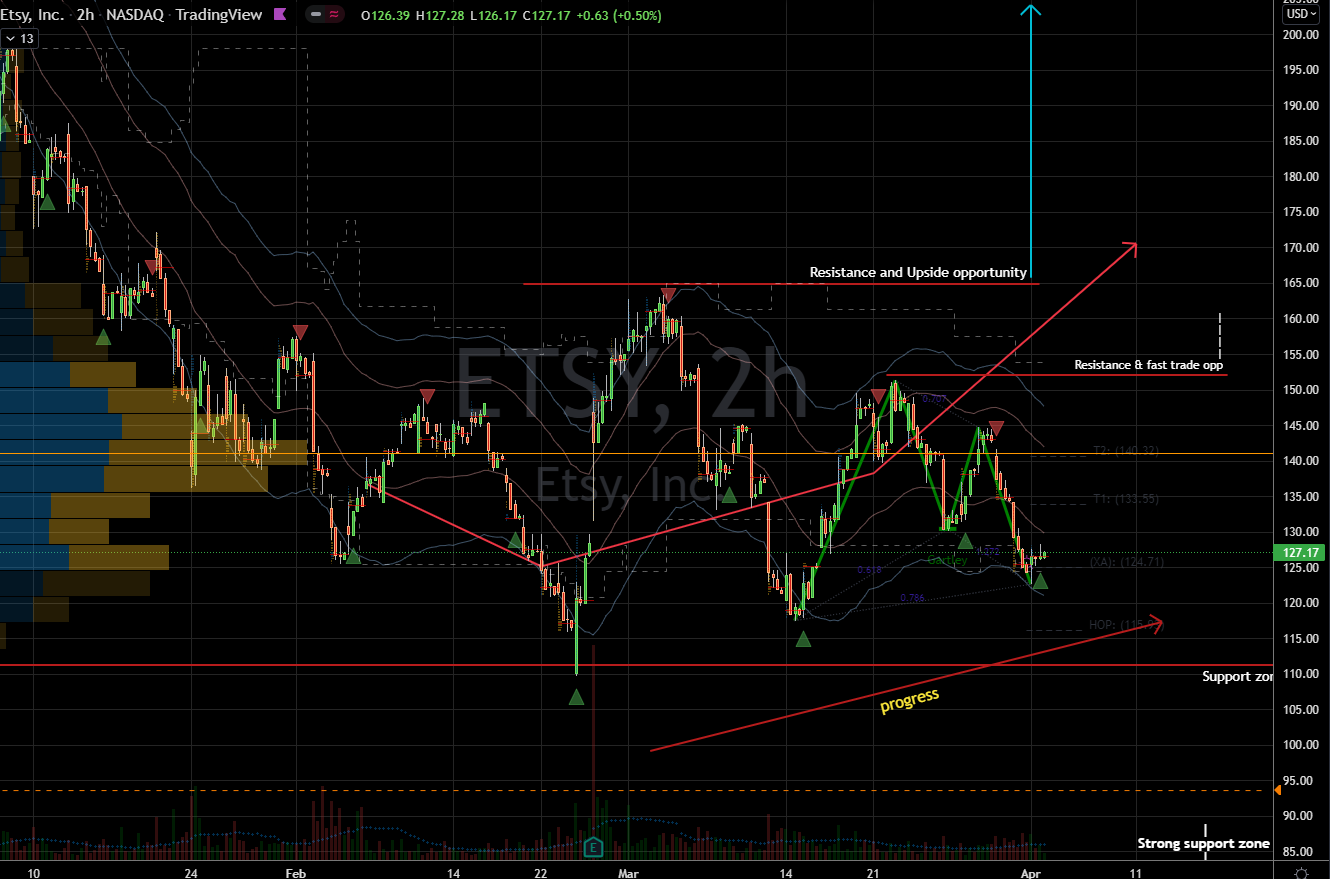Open the USD currency dropdown

(1300, 13)
